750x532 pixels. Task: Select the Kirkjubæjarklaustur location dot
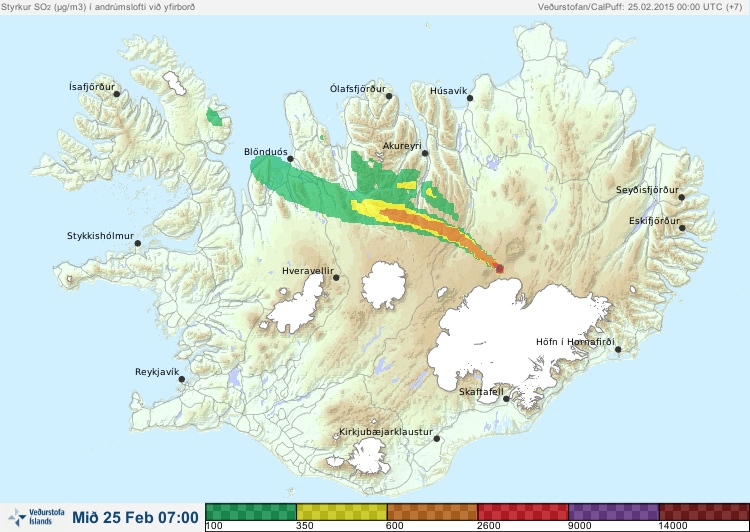click(436, 439)
